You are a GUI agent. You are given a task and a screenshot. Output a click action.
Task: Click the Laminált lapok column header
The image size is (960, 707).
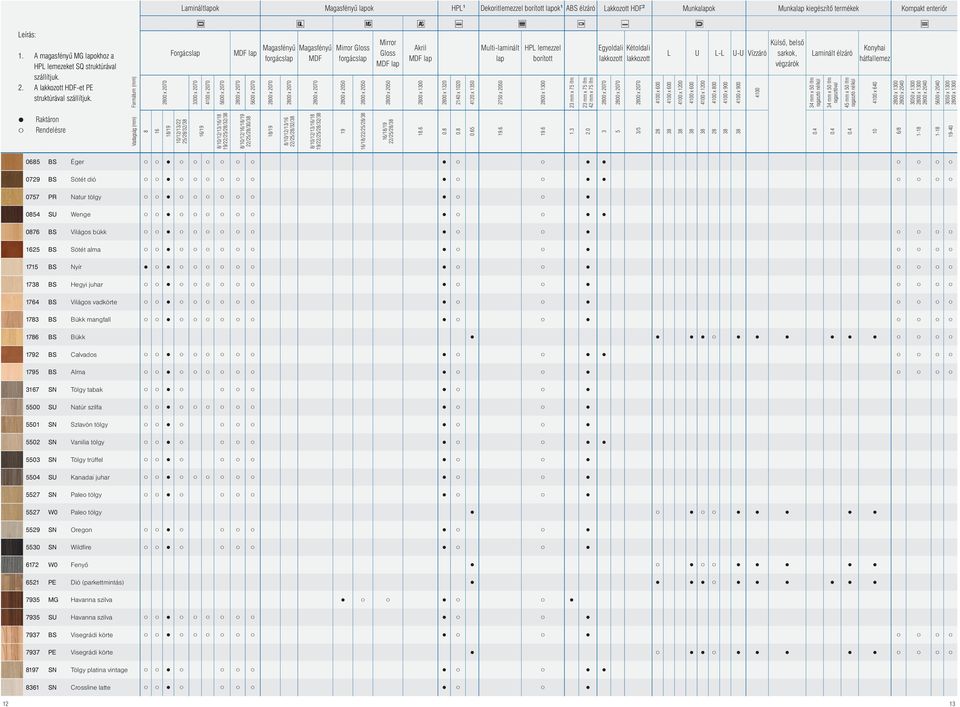(x=200, y=9)
